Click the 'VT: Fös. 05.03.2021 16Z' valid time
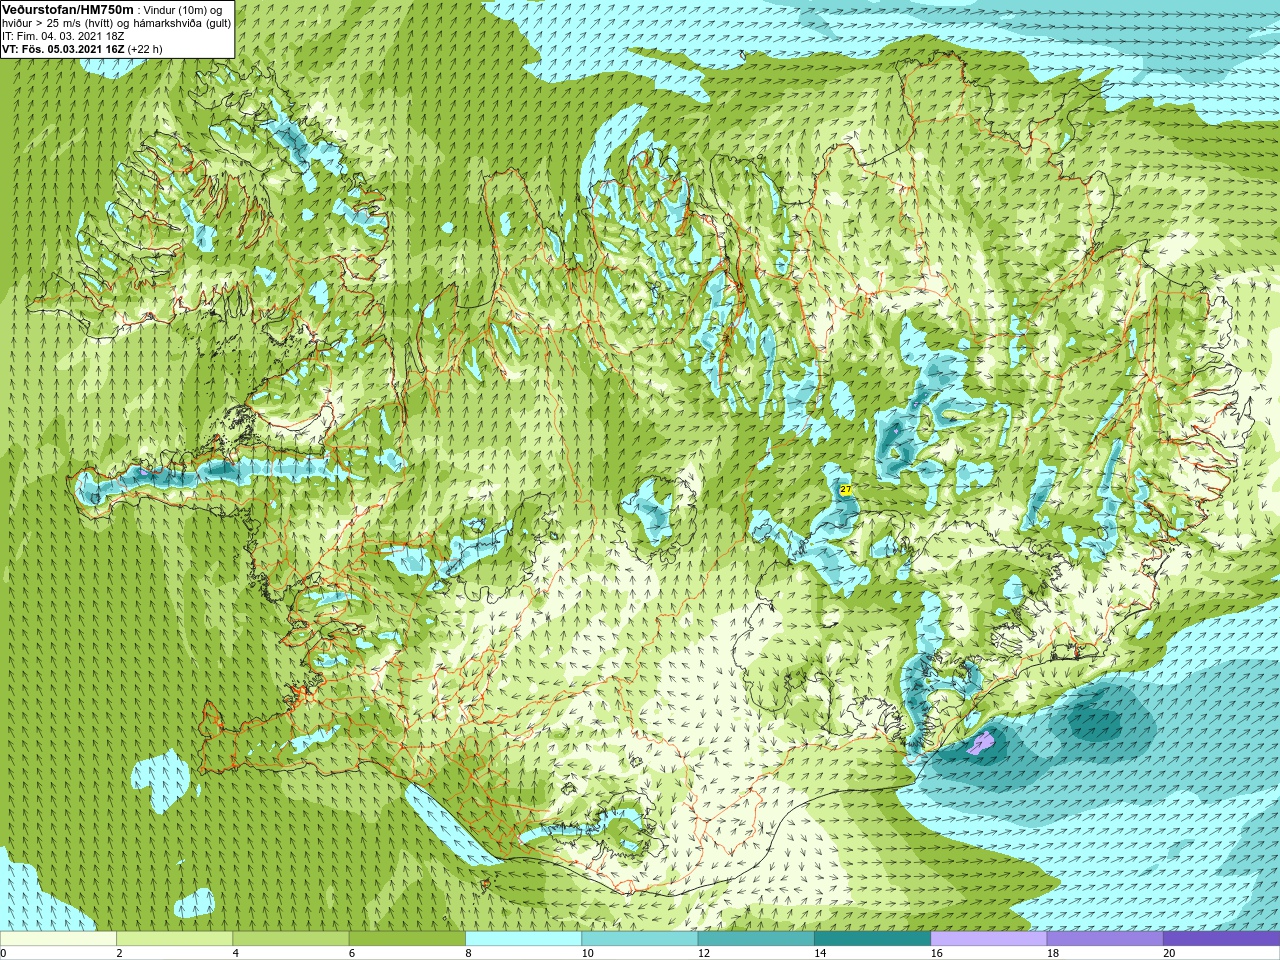This screenshot has height=960, width=1280. pos(63,49)
